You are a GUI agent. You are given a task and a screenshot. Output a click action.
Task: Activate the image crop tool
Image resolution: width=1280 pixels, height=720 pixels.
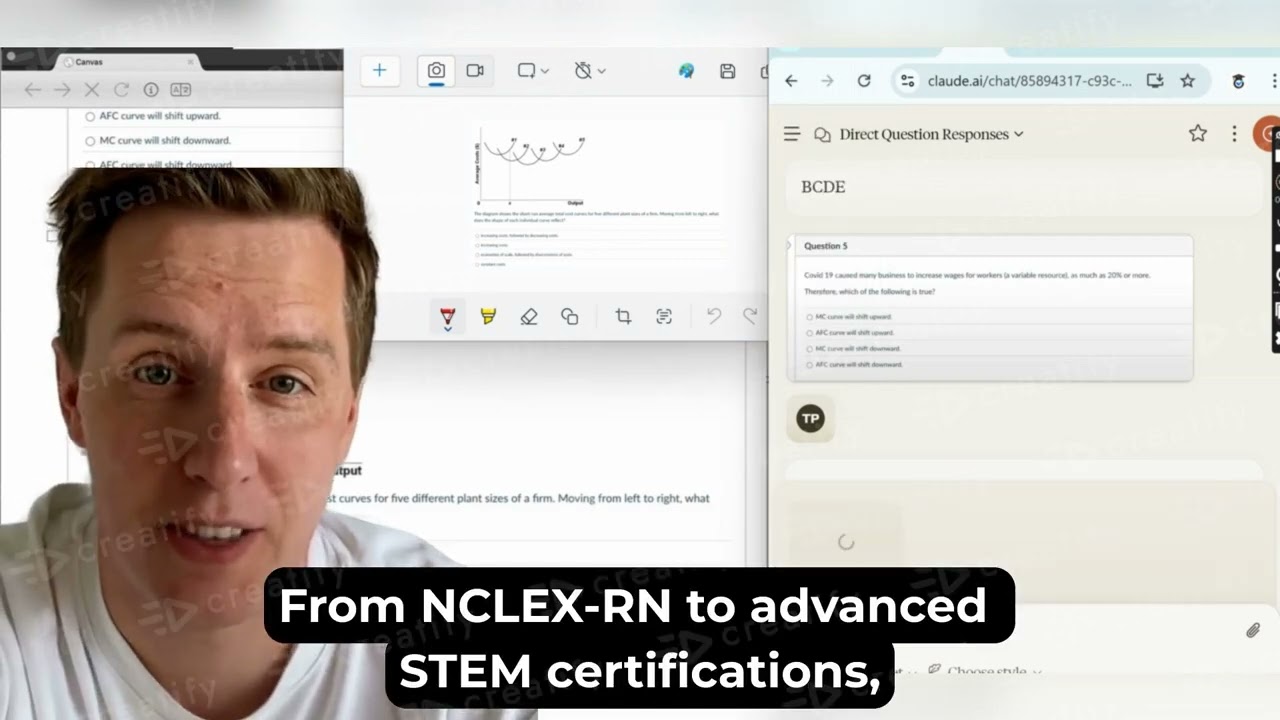(623, 316)
